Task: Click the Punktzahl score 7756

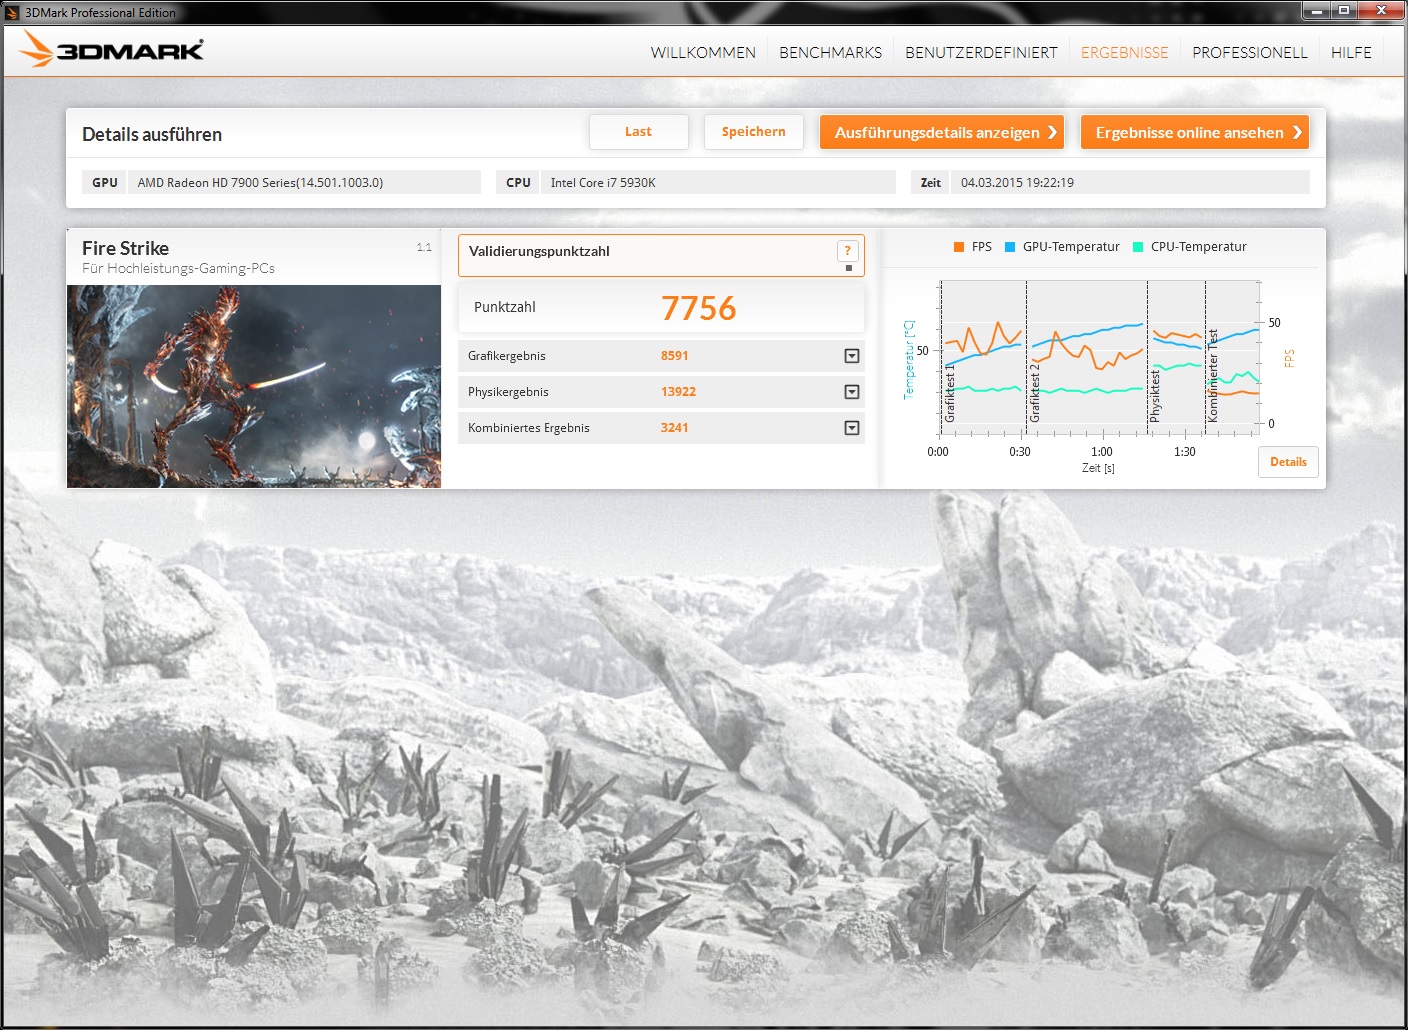Action: point(698,308)
